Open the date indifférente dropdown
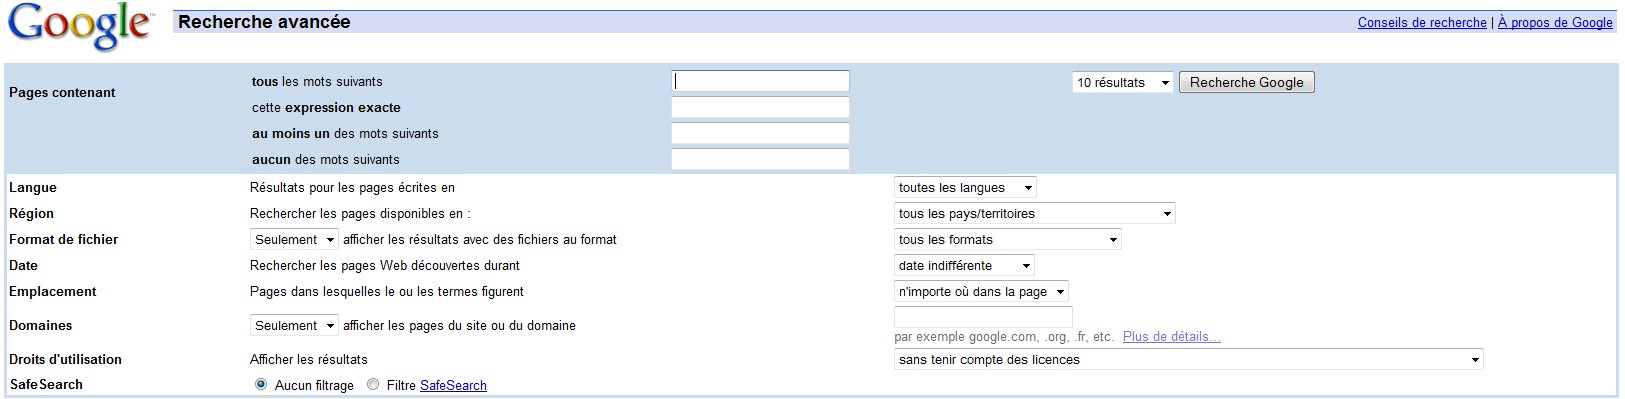Screen dimensions: 1625x399 point(964,265)
